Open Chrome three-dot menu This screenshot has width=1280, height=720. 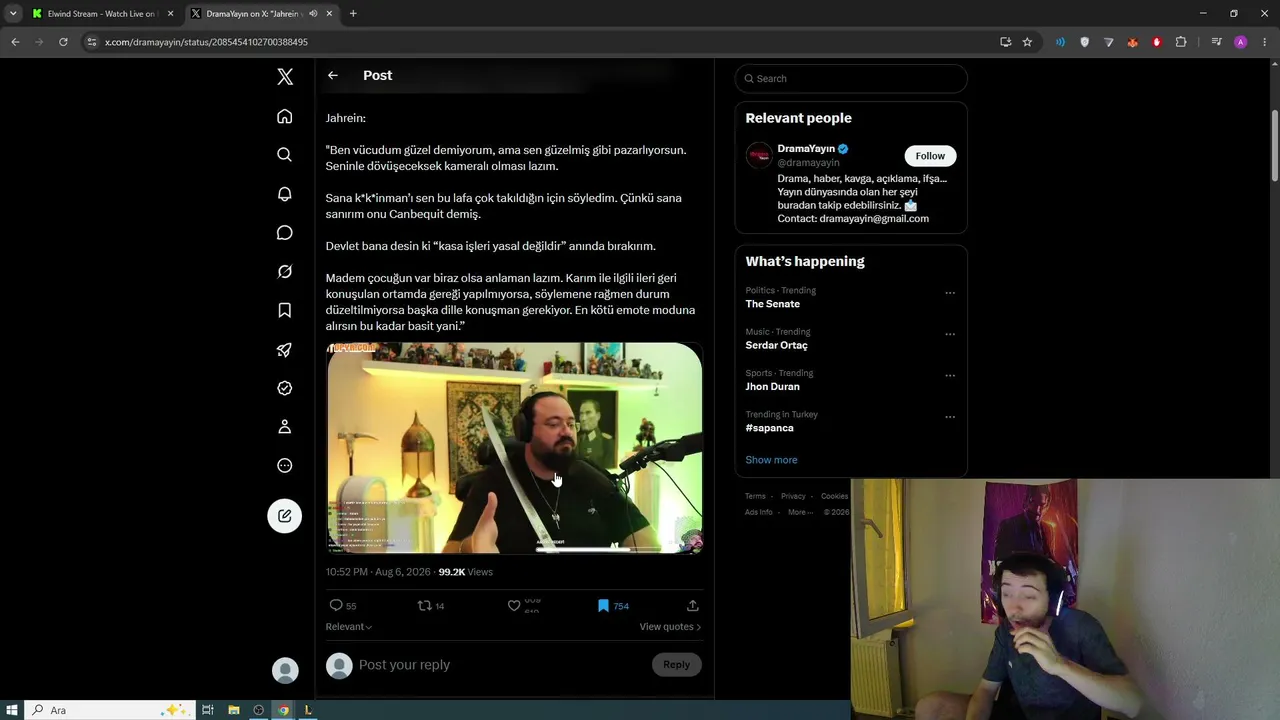(x=1264, y=42)
